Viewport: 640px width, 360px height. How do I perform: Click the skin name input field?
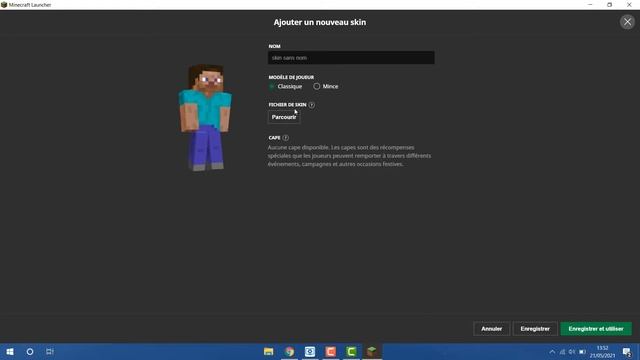[351, 58]
